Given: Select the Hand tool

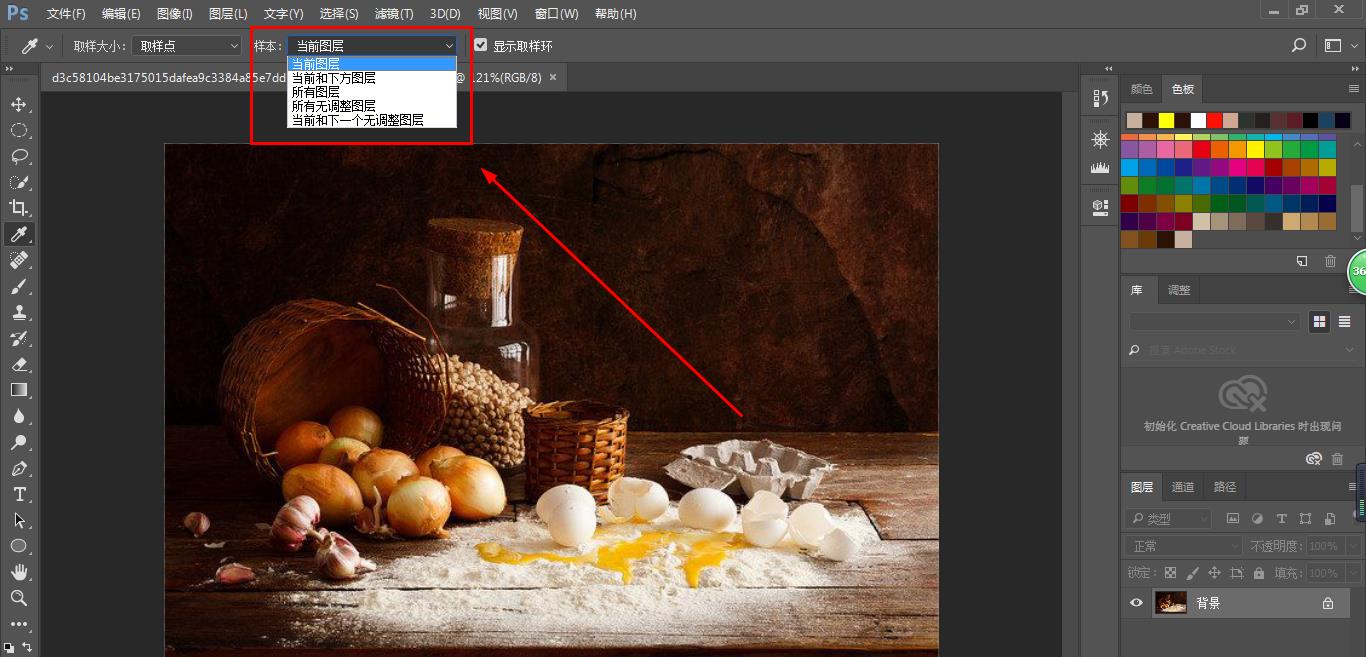Looking at the screenshot, I should [x=18, y=572].
